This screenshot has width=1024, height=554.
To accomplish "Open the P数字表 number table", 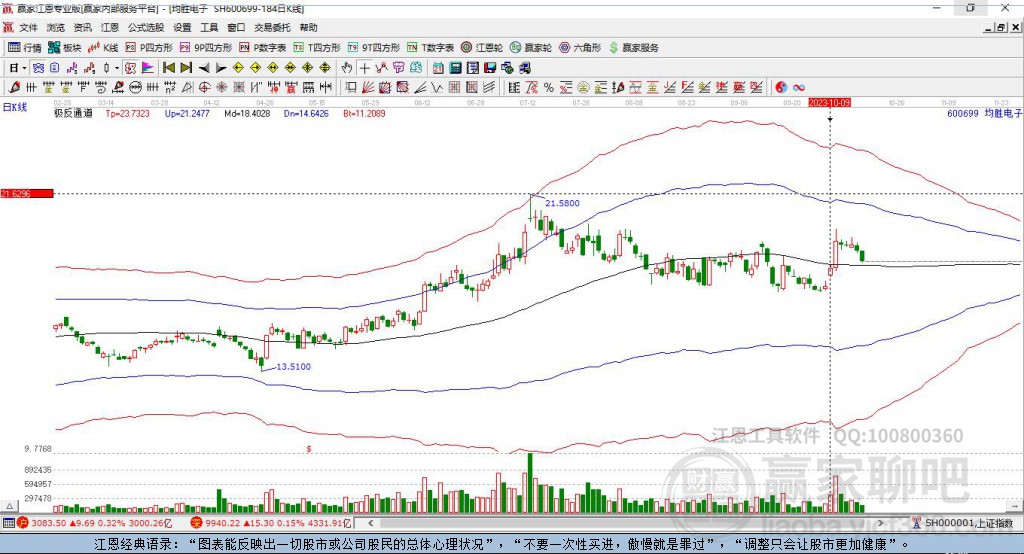I will (x=263, y=48).
